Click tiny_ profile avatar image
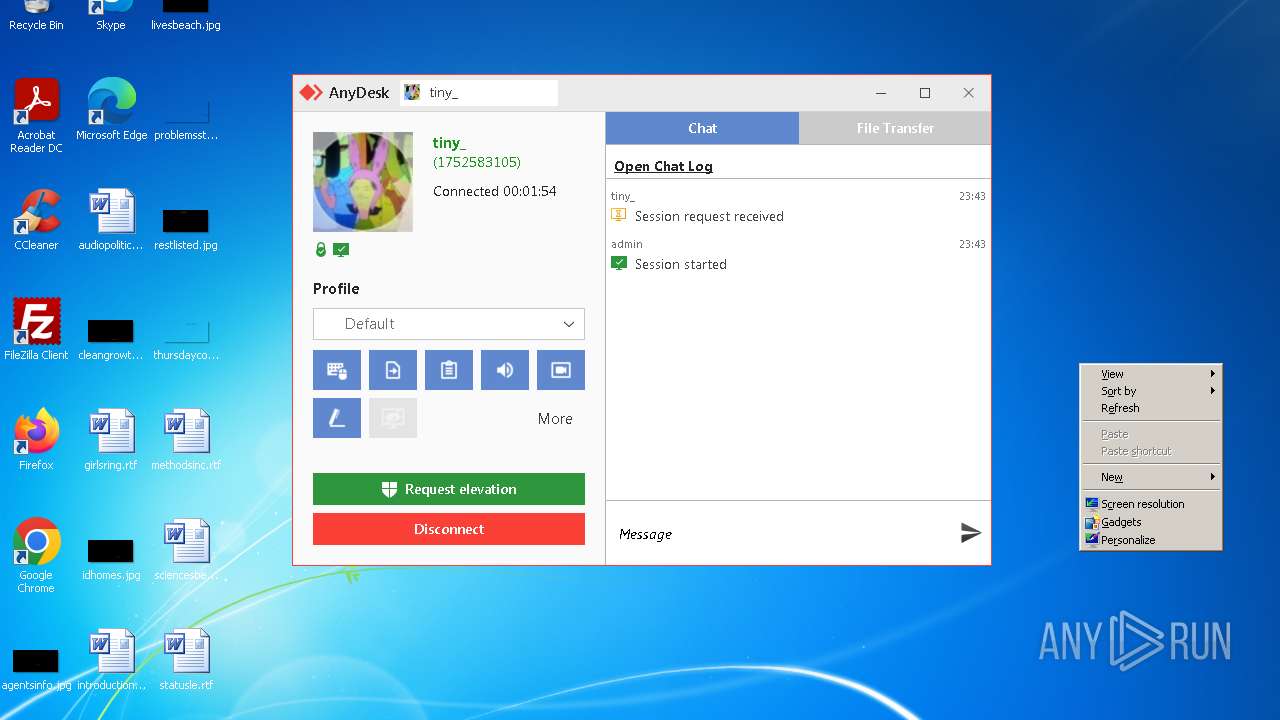 click(363, 182)
